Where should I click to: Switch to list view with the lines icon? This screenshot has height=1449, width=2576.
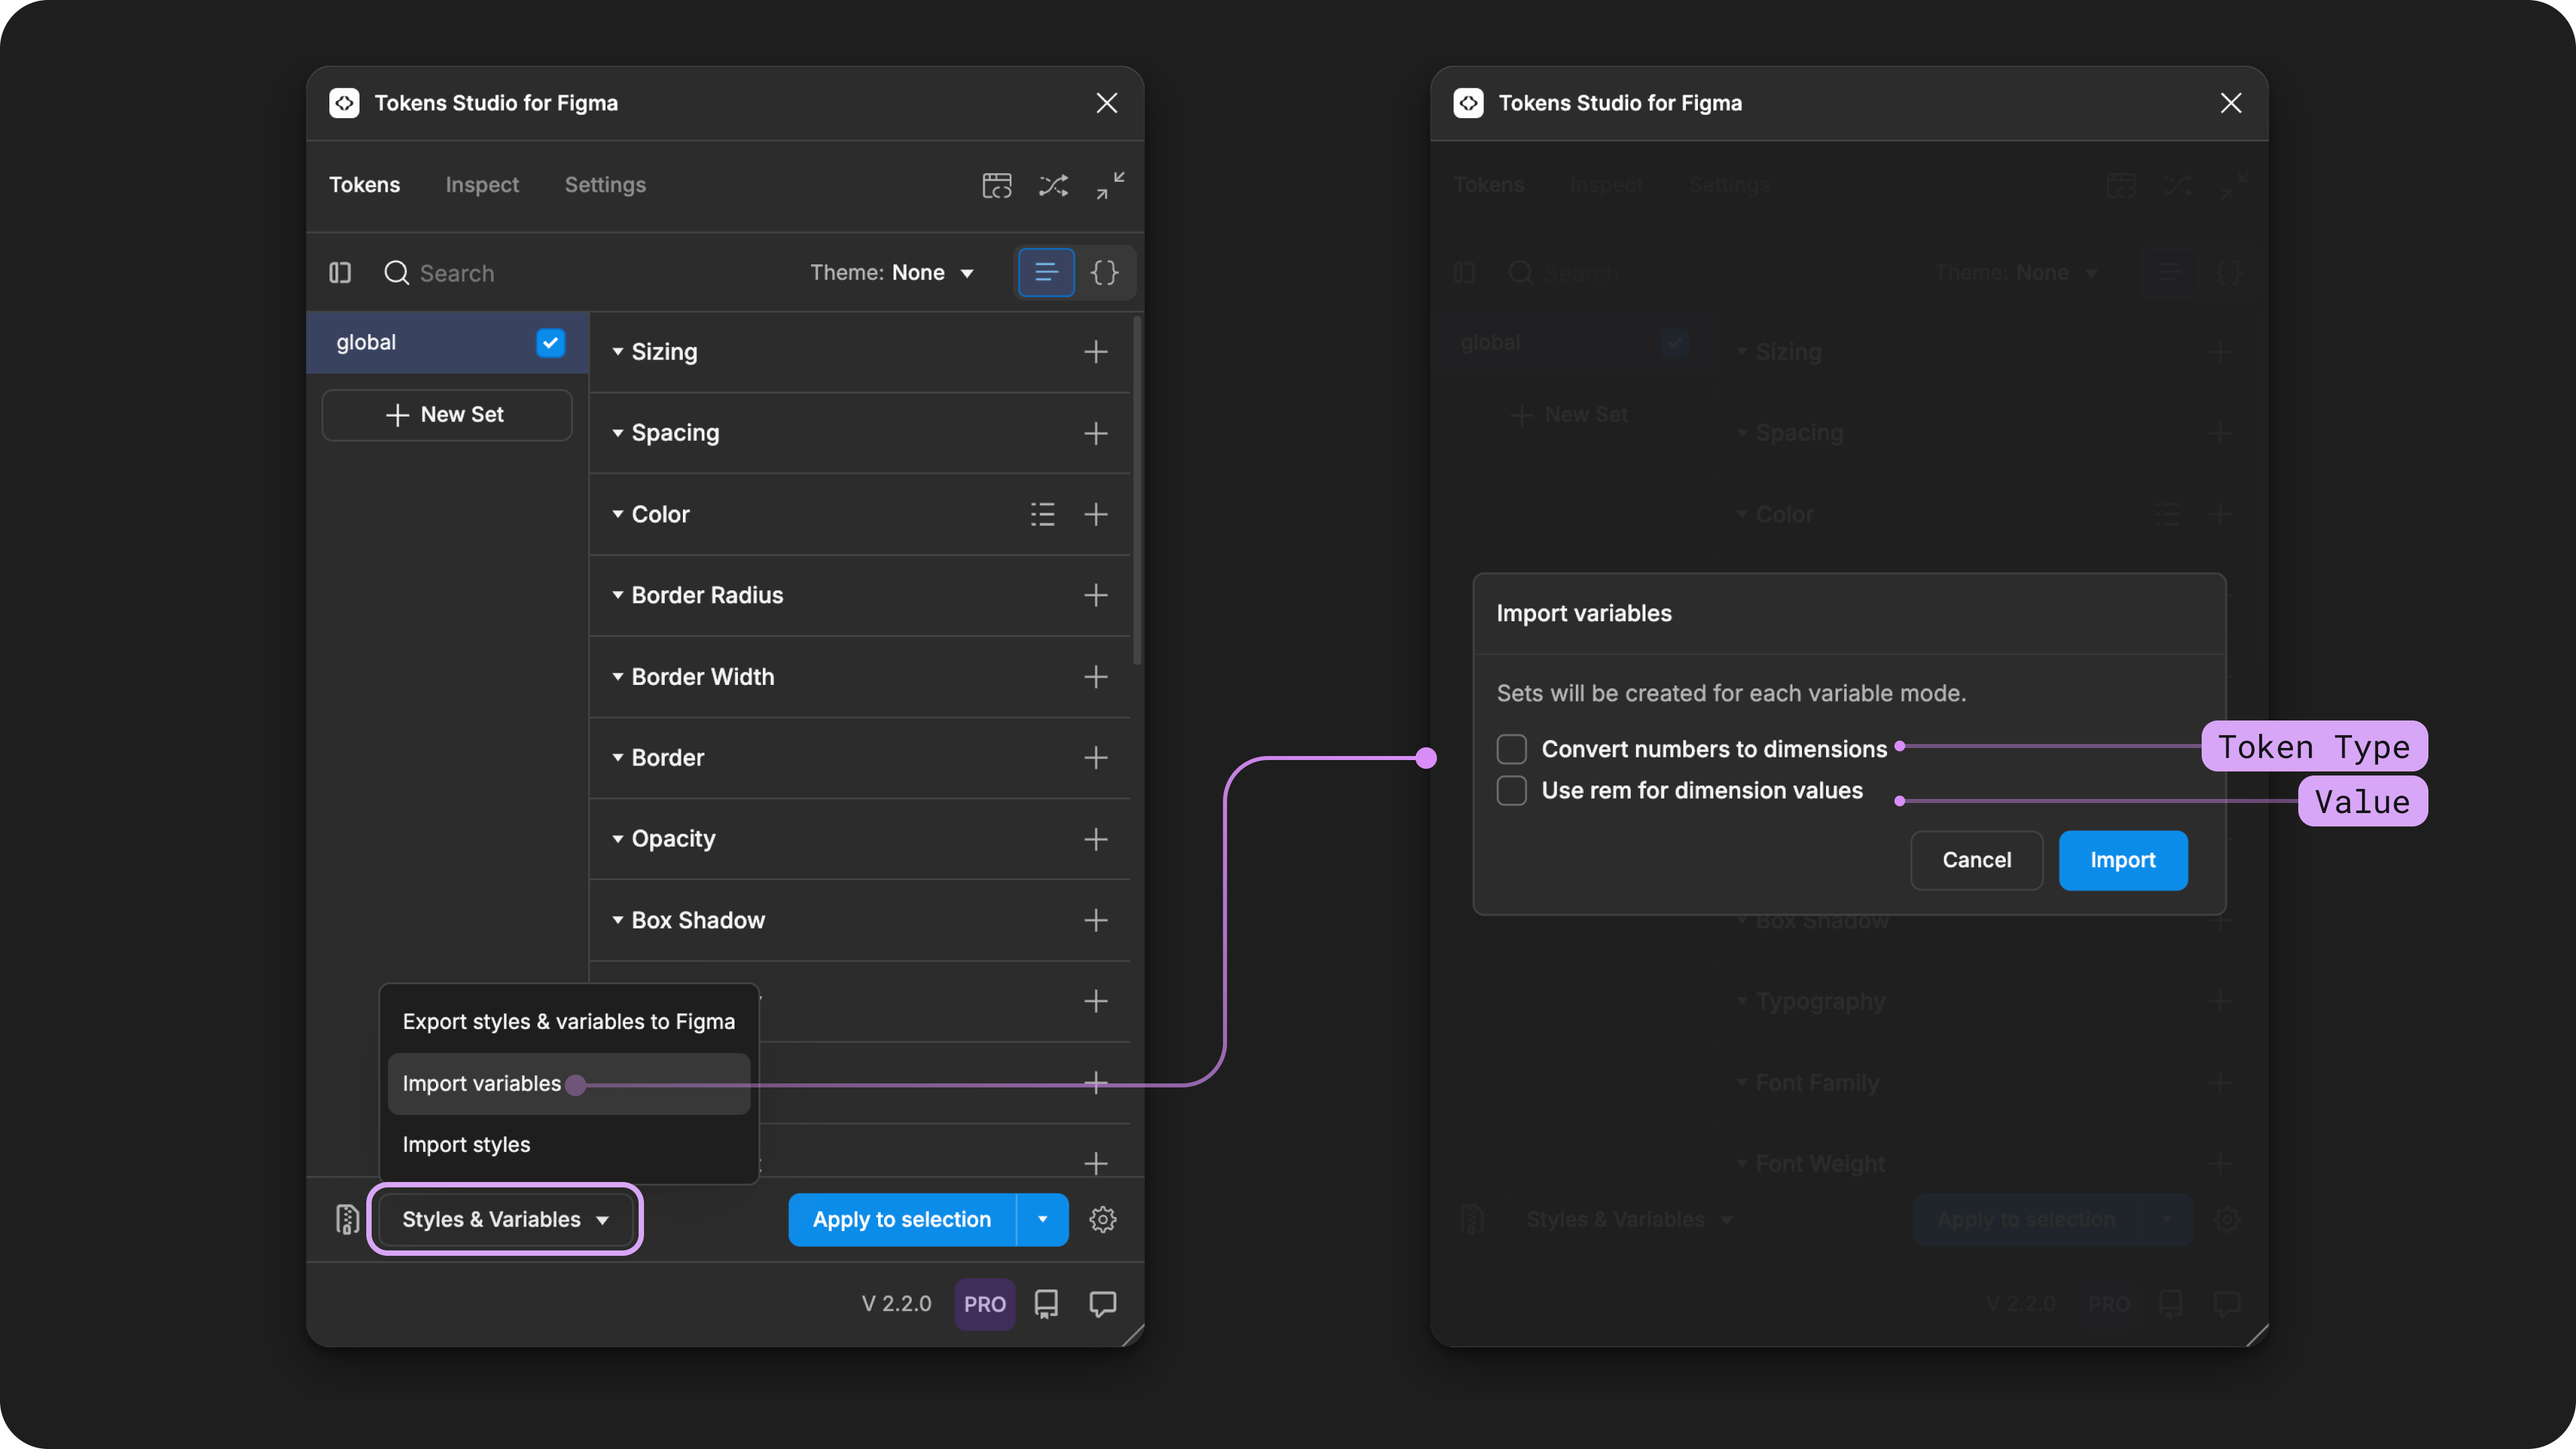tap(1046, 273)
